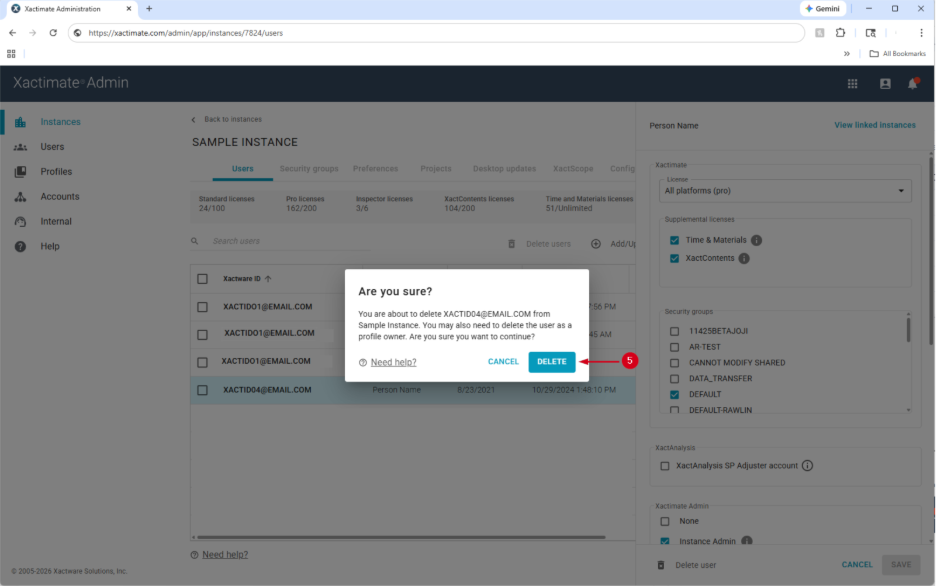Click the Instance Admin info icon
This screenshot has width=936, height=586.
click(x=746, y=541)
